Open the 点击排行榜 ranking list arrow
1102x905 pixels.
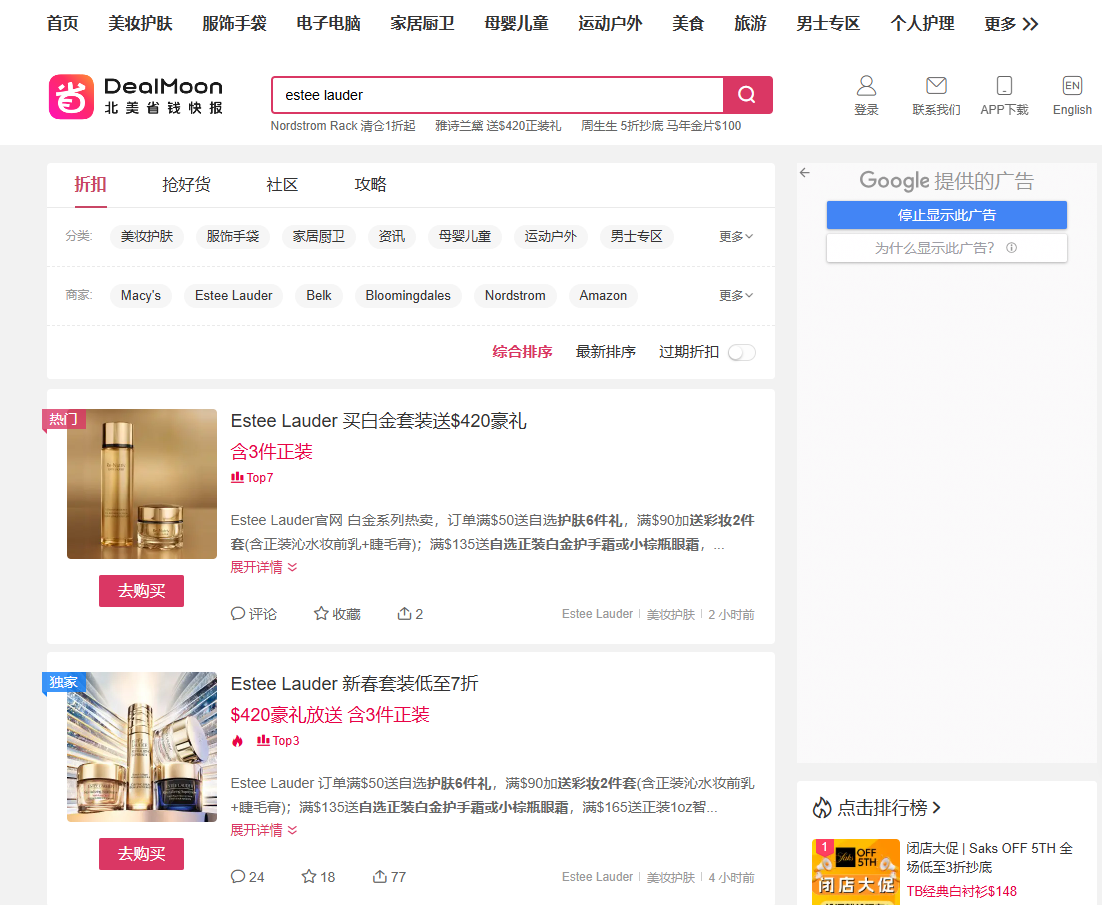pos(936,808)
